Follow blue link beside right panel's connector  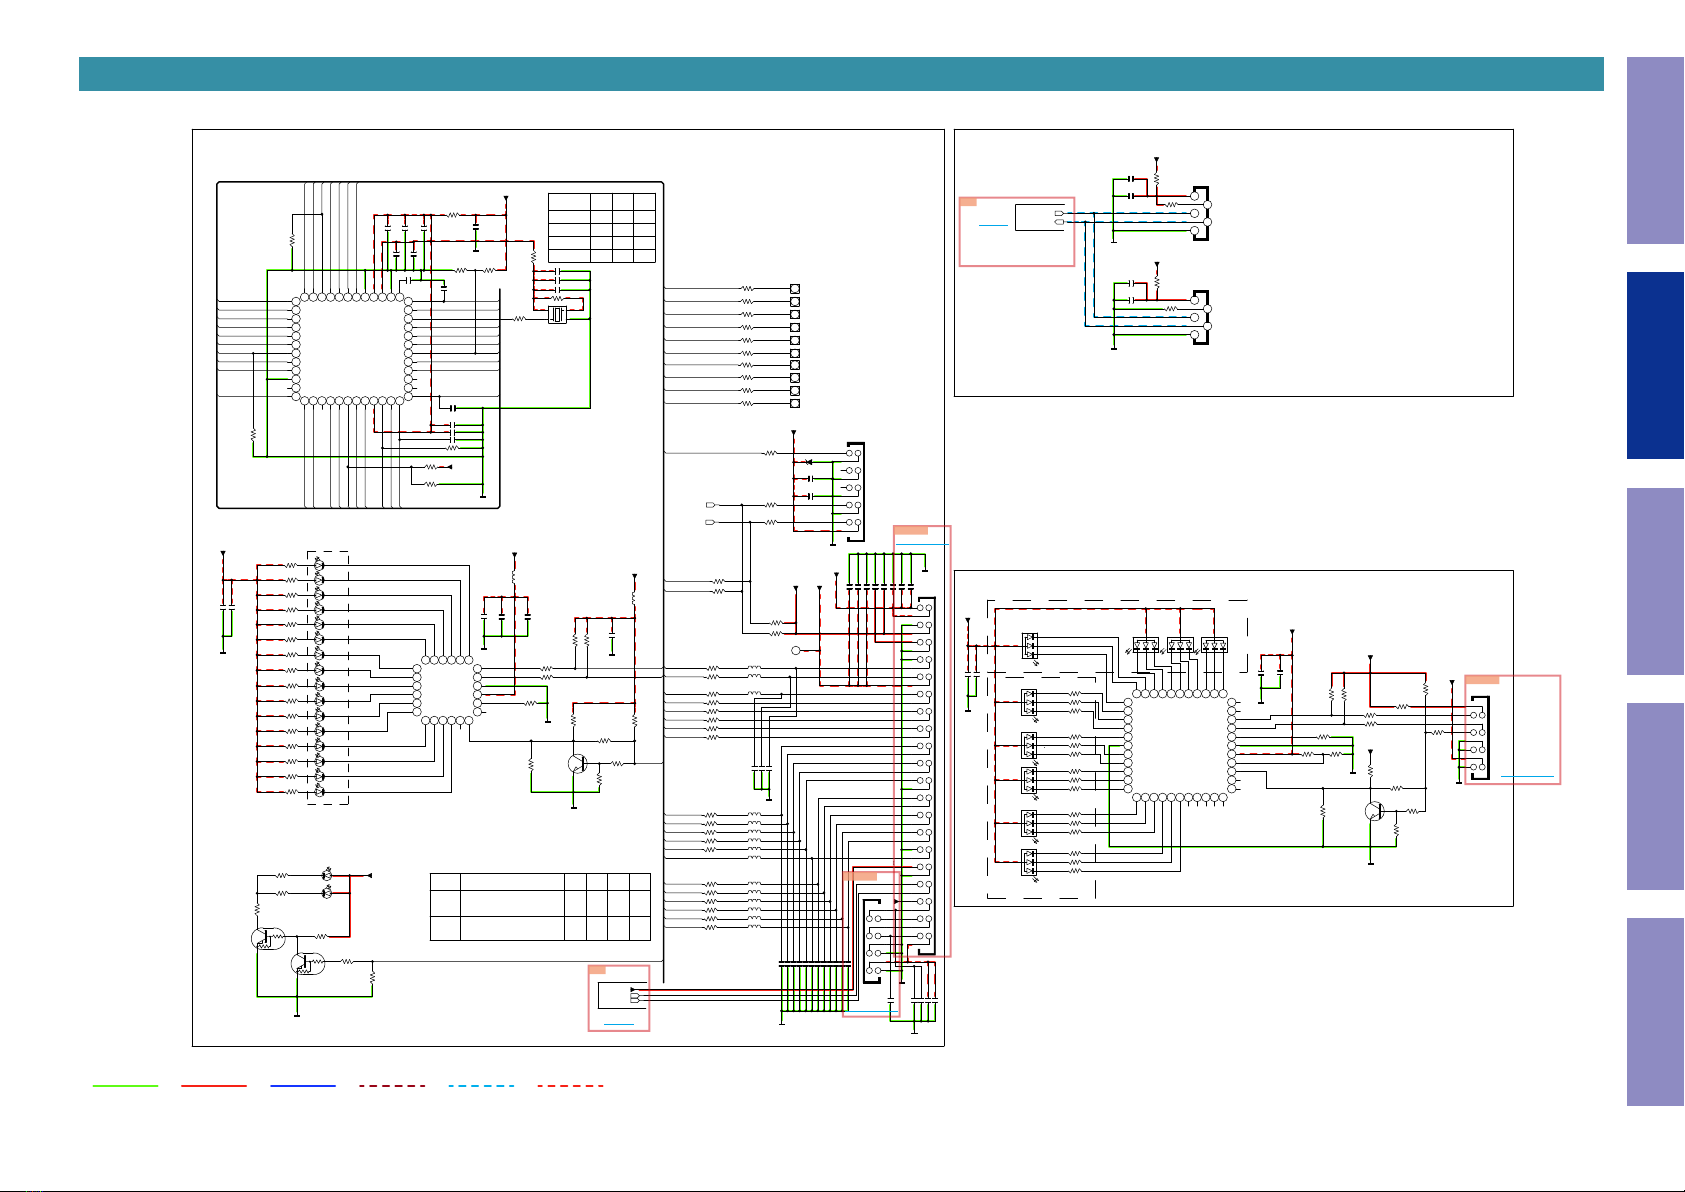pos(1527,776)
